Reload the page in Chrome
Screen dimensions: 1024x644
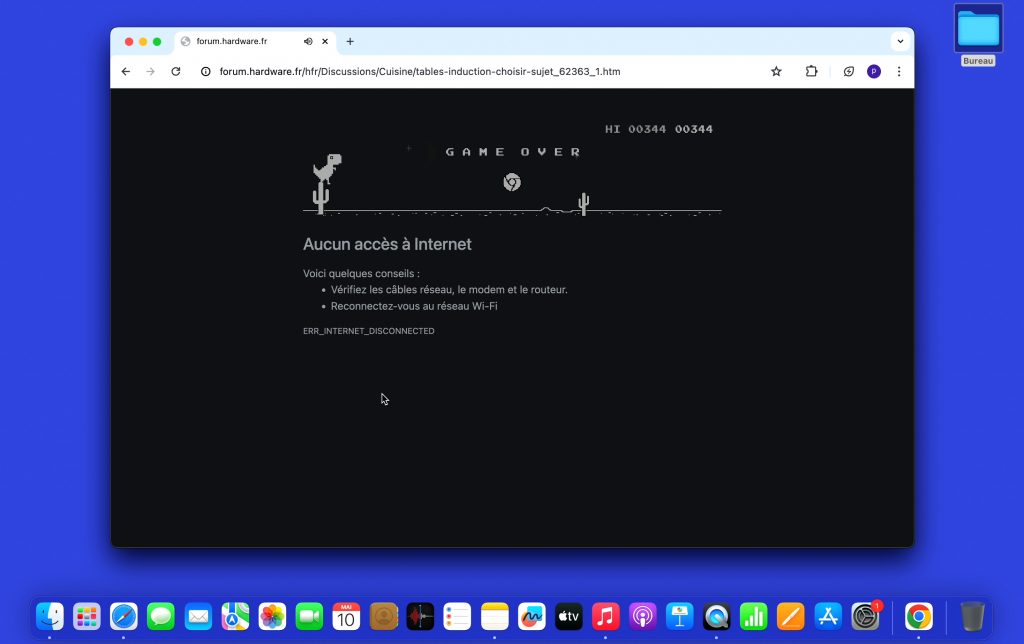click(x=176, y=72)
